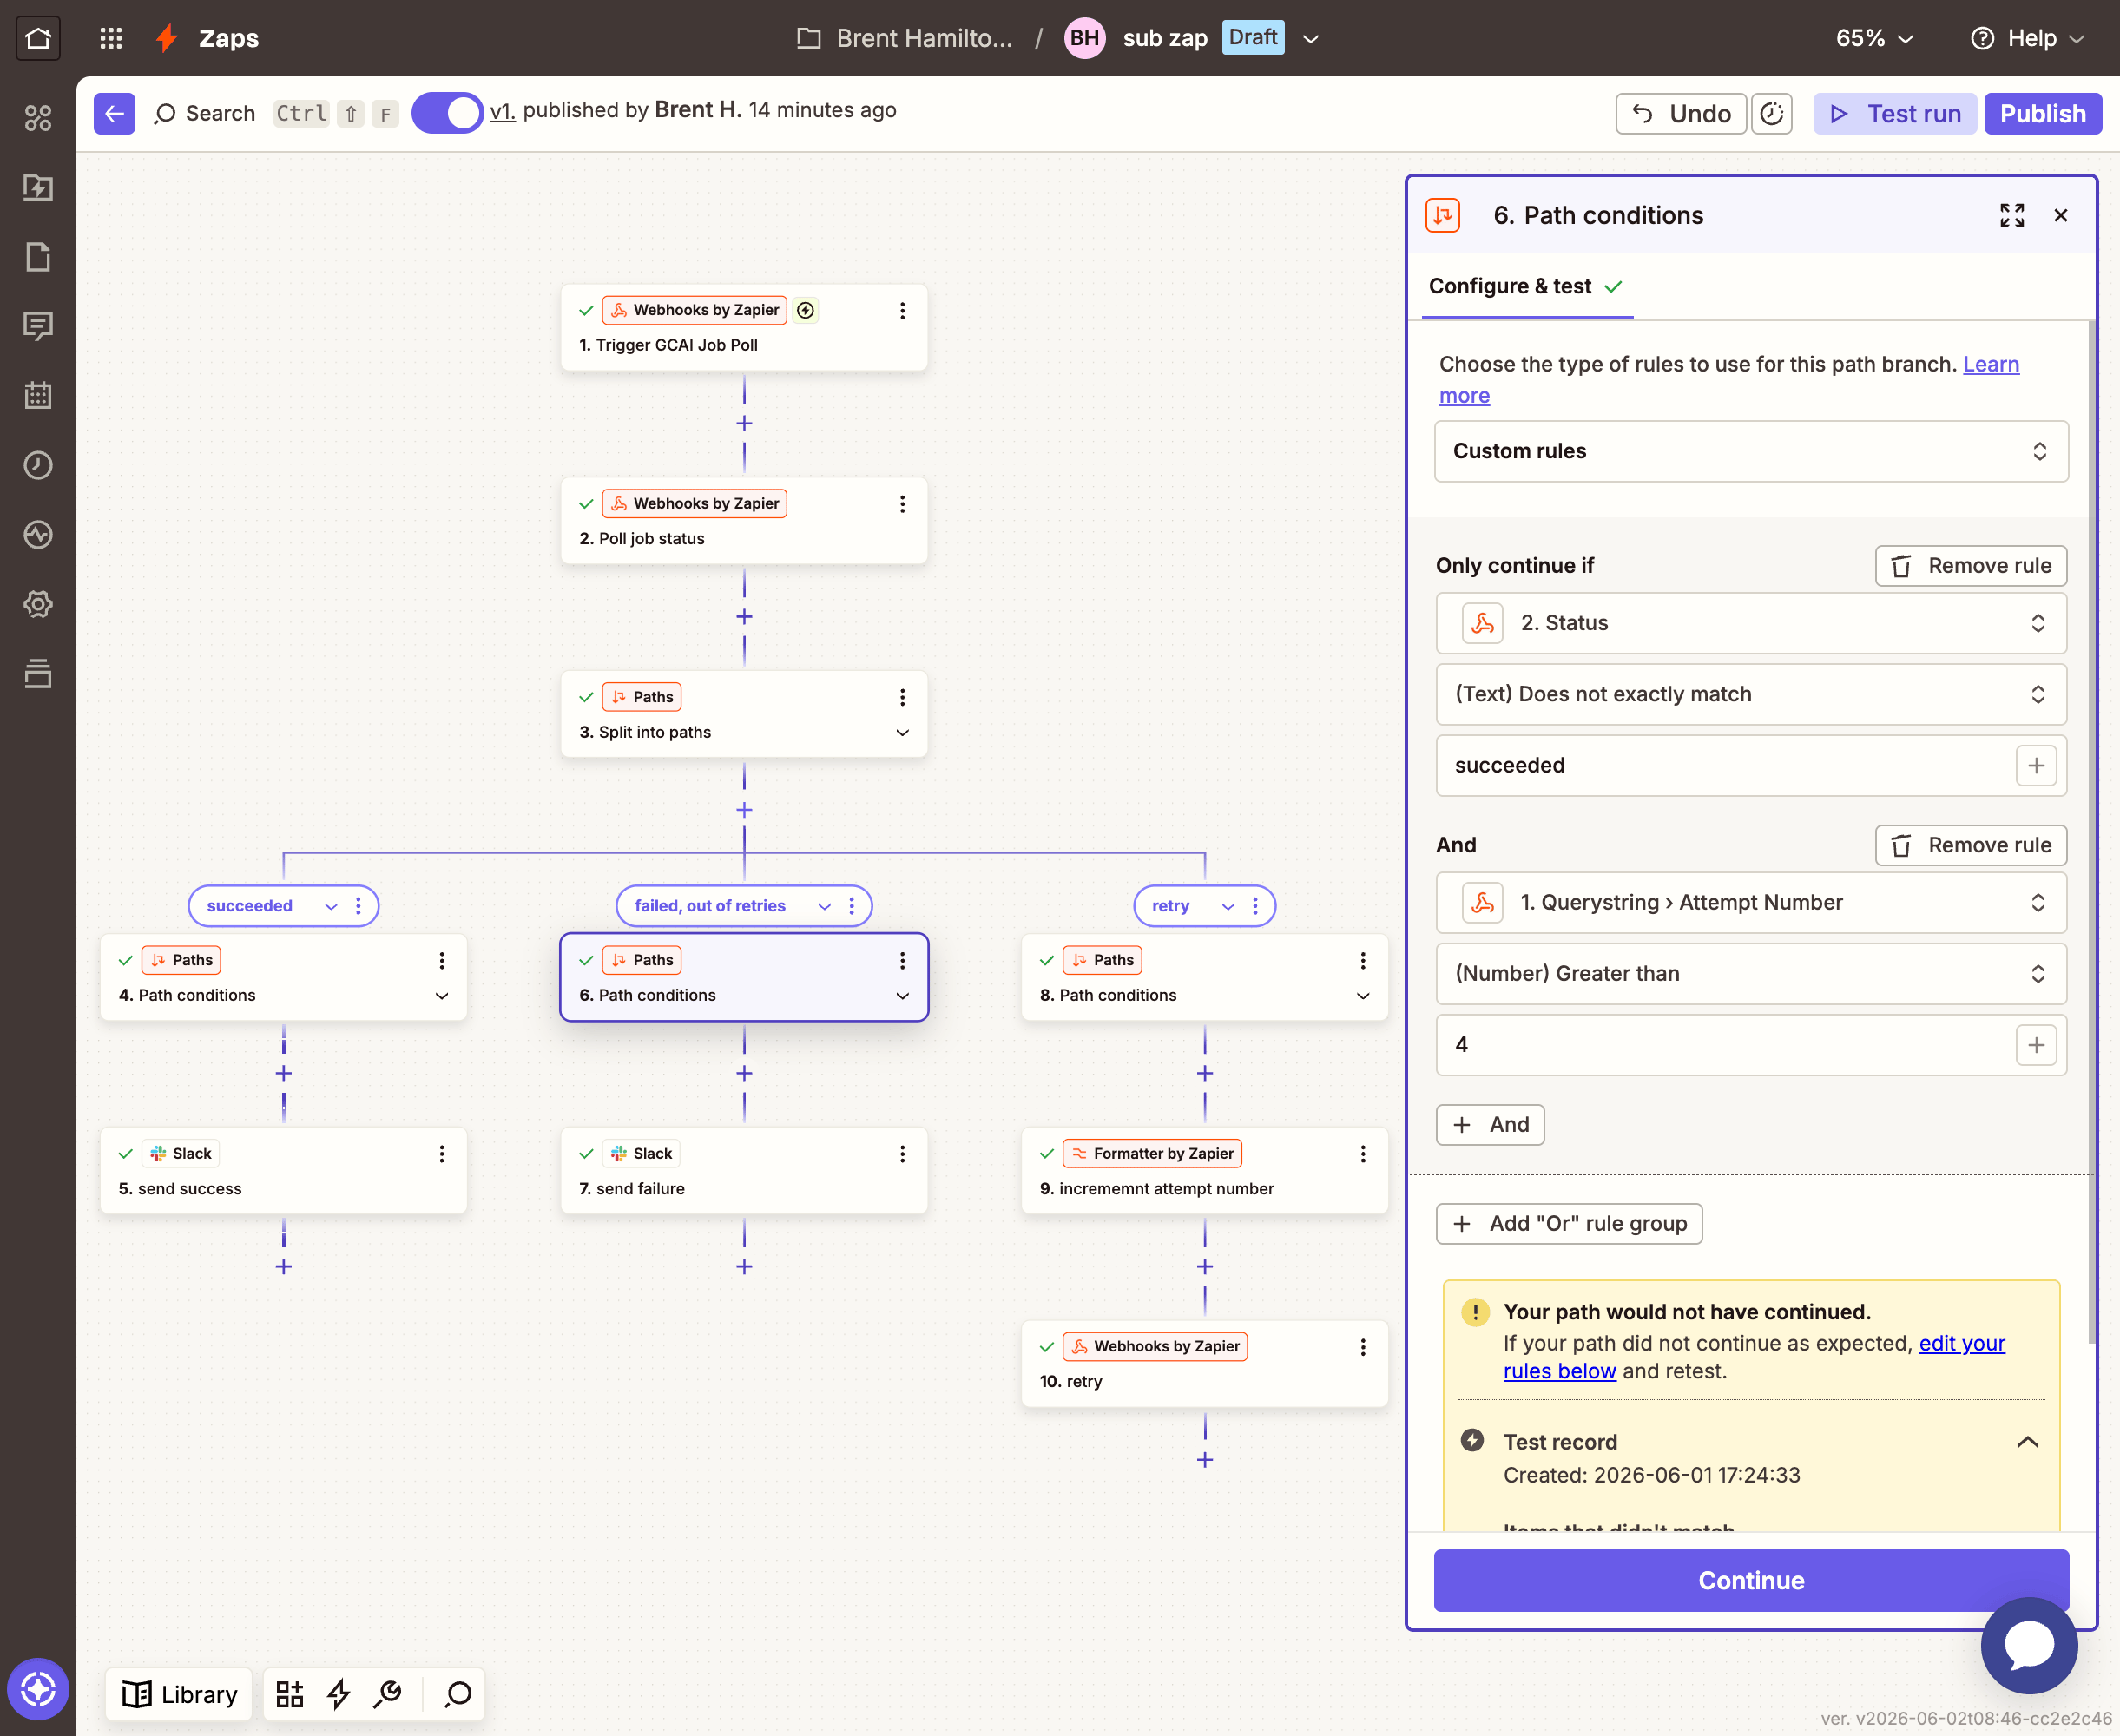Close the Path conditions panel
The height and width of the screenshot is (1736, 2120).
[2060, 215]
